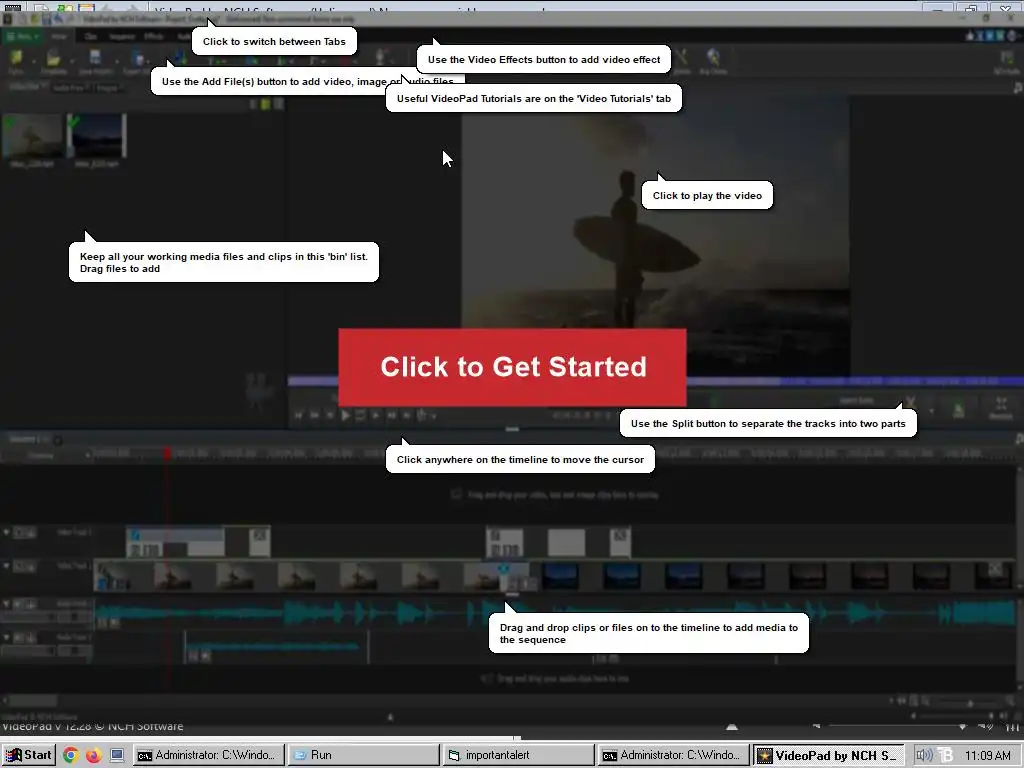Click the Buy Online toolbar icon
The height and width of the screenshot is (768, 1024).
point(713,61)
